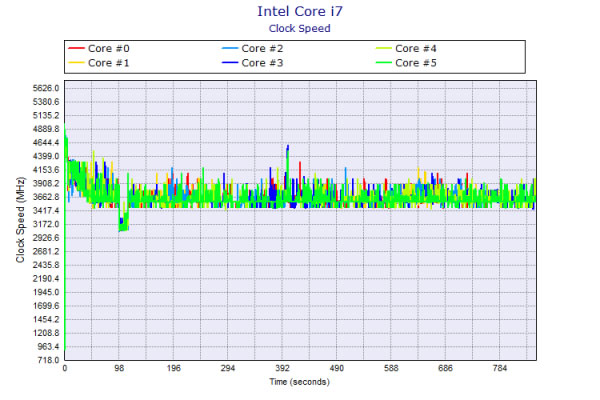
Task: Click the 5135.2 y-axis value
Action: coord(46,116)
